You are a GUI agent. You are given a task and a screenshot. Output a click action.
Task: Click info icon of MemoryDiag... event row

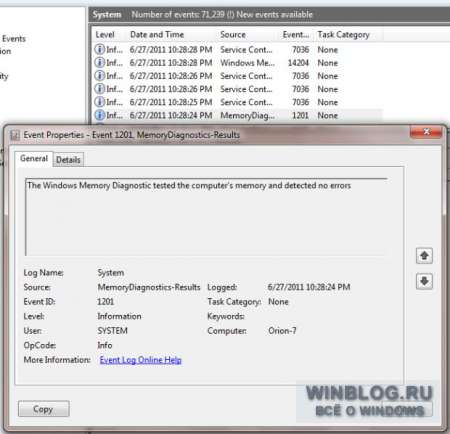click(99, 115)
